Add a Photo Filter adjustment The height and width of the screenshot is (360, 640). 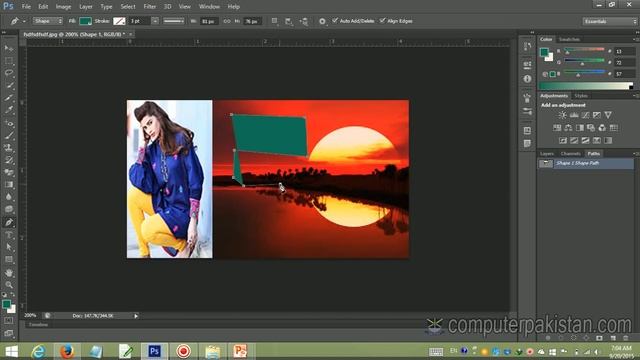[x=591, y=128]
